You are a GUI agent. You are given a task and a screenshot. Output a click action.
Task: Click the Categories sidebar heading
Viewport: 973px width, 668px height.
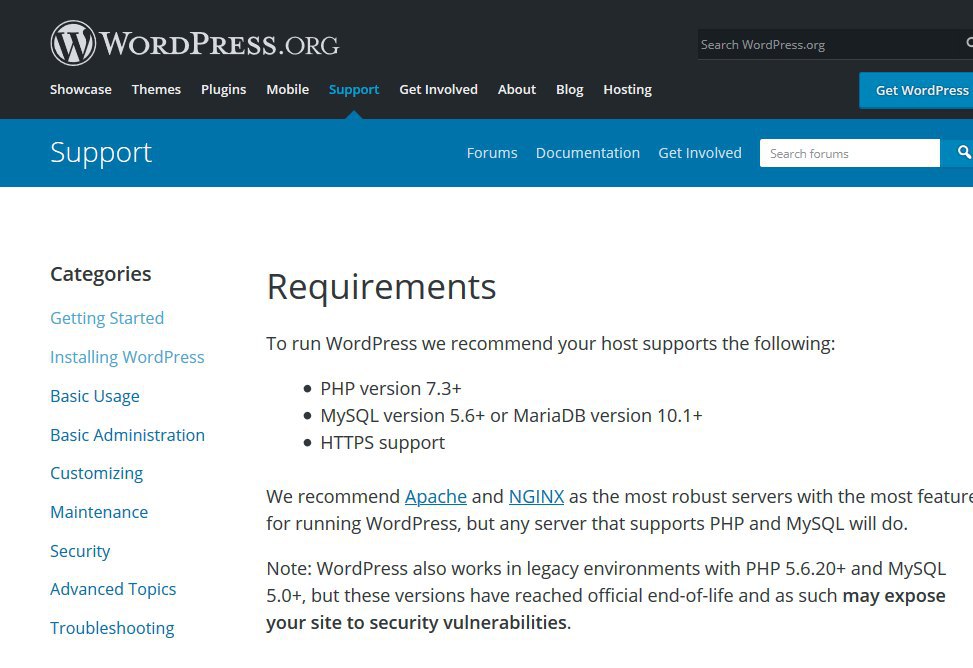(x=101, y=274)
